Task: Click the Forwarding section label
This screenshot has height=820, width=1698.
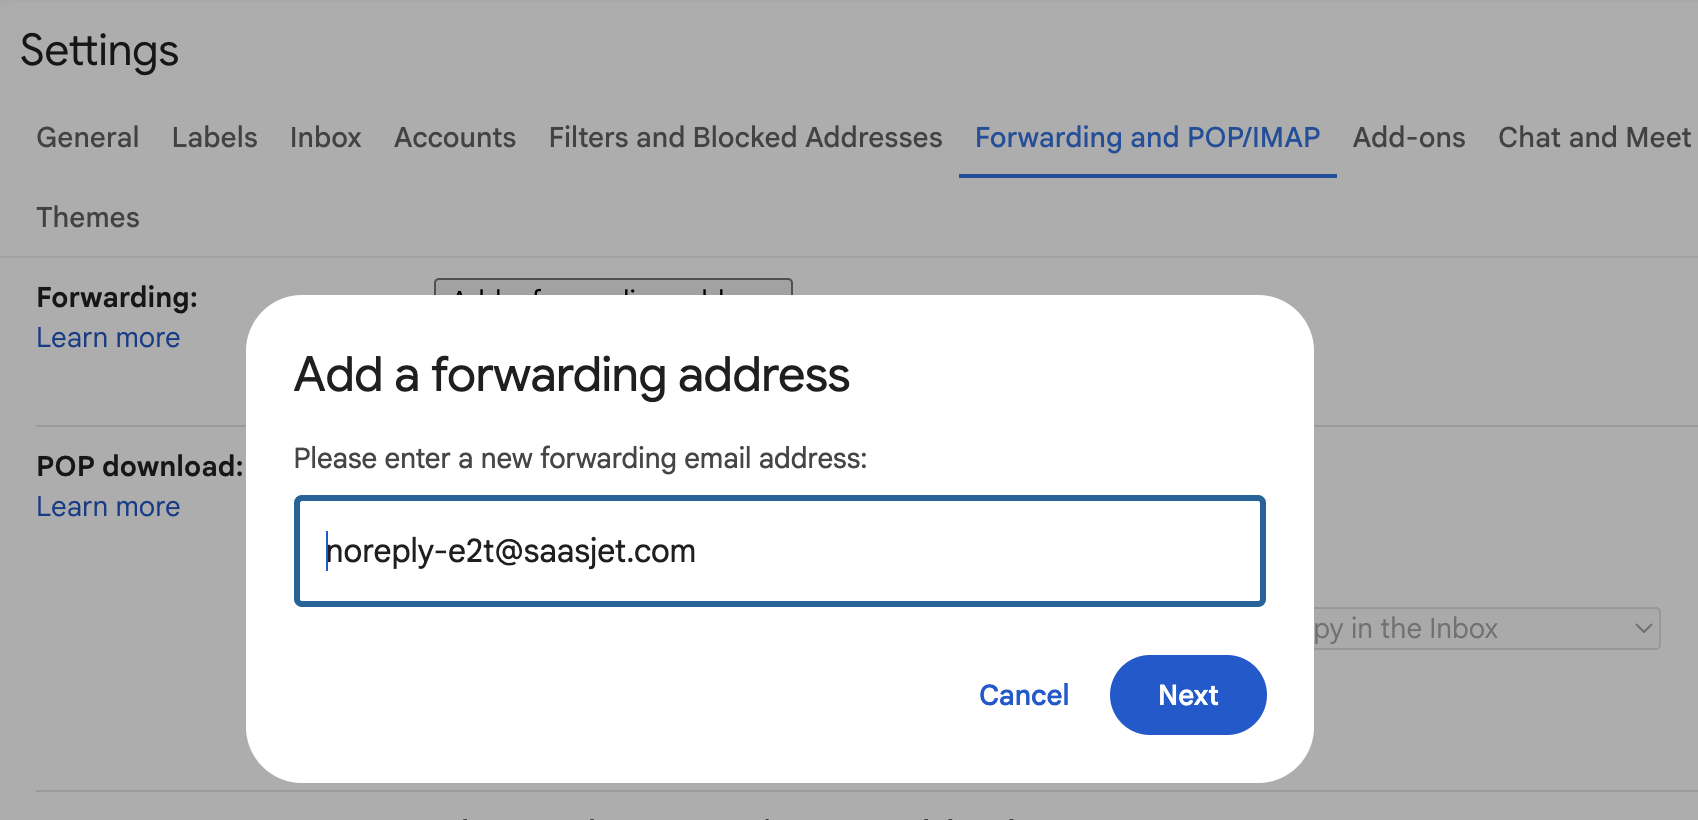Action: (x=117, y=297)
